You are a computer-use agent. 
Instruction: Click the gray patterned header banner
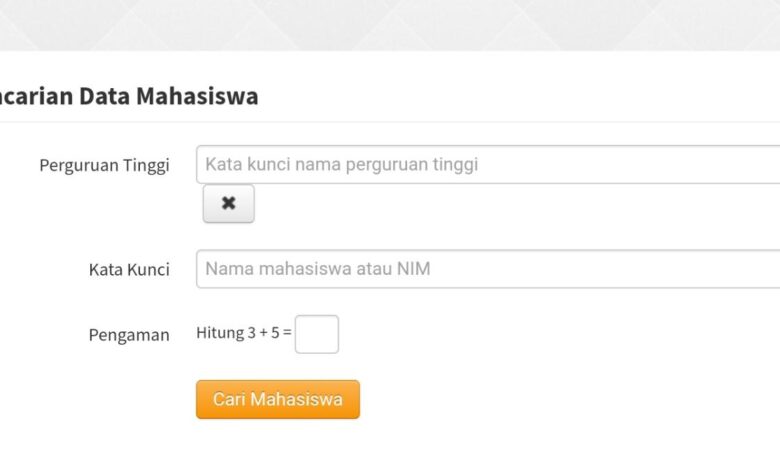coord(390,25)
